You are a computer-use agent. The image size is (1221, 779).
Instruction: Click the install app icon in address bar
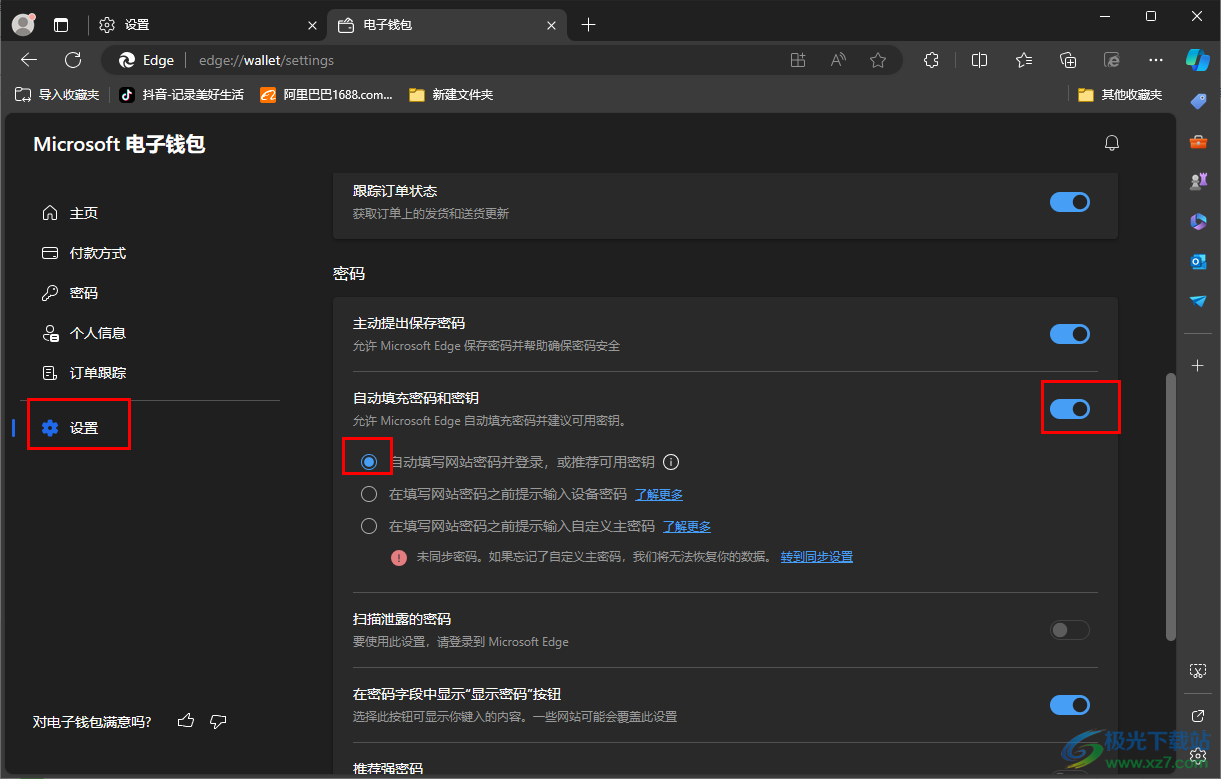pyautogui.click(x=798, y=60)
